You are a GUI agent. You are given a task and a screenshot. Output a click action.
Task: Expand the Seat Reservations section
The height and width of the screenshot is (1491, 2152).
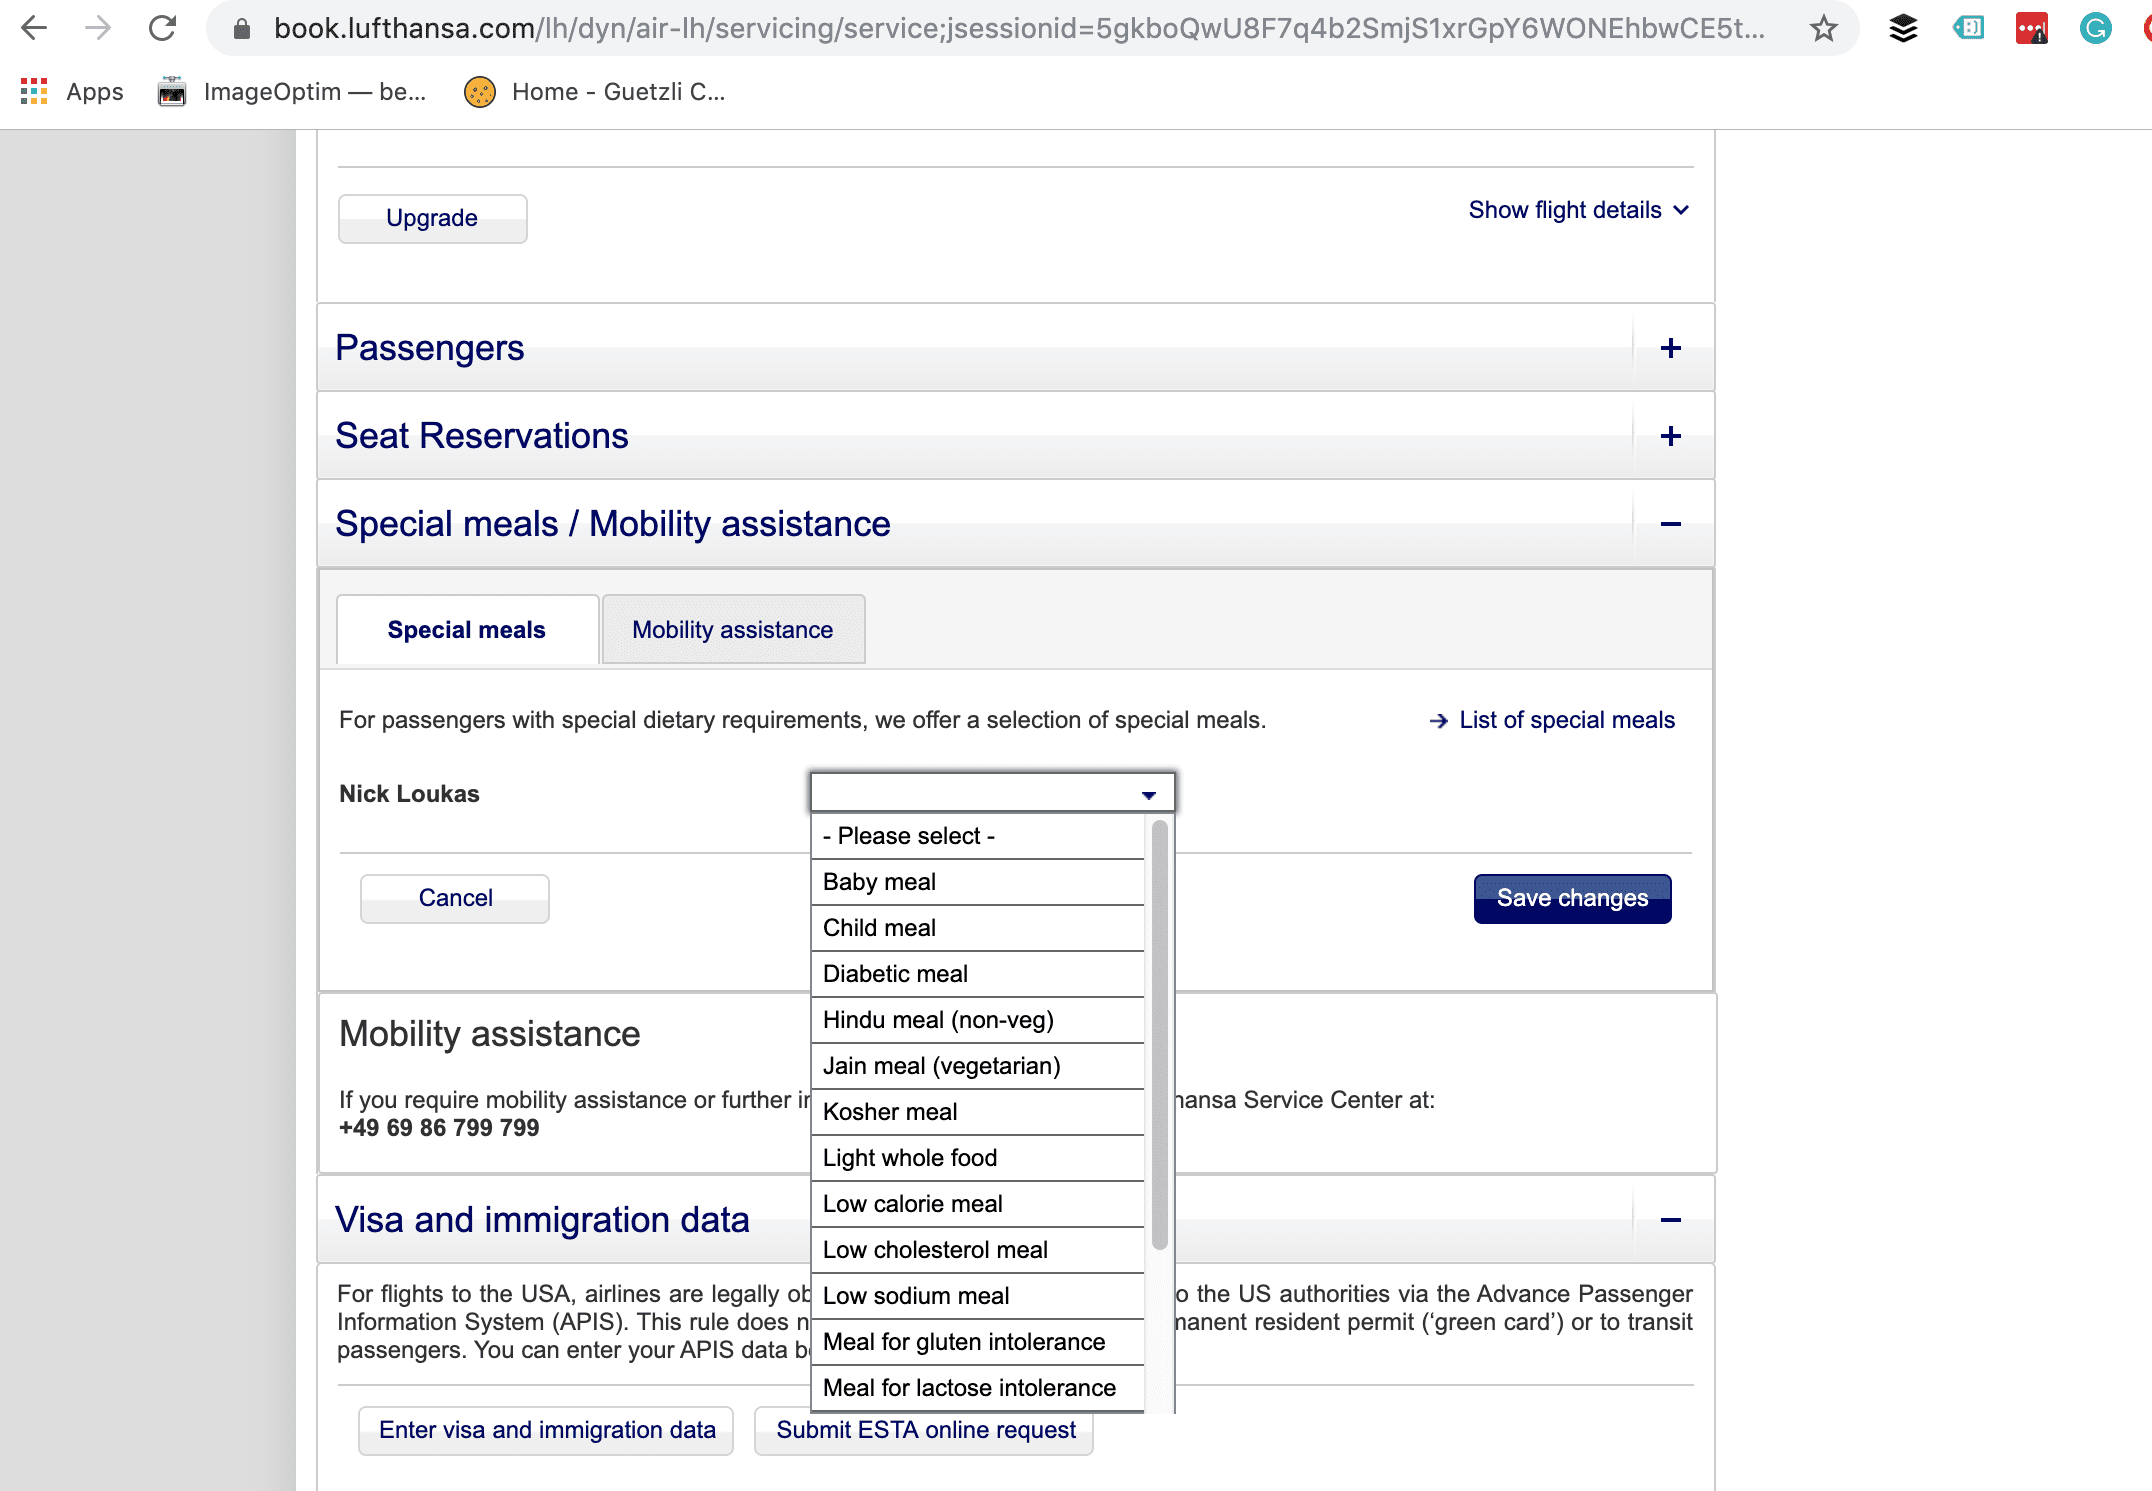[x=1670, y=436]
